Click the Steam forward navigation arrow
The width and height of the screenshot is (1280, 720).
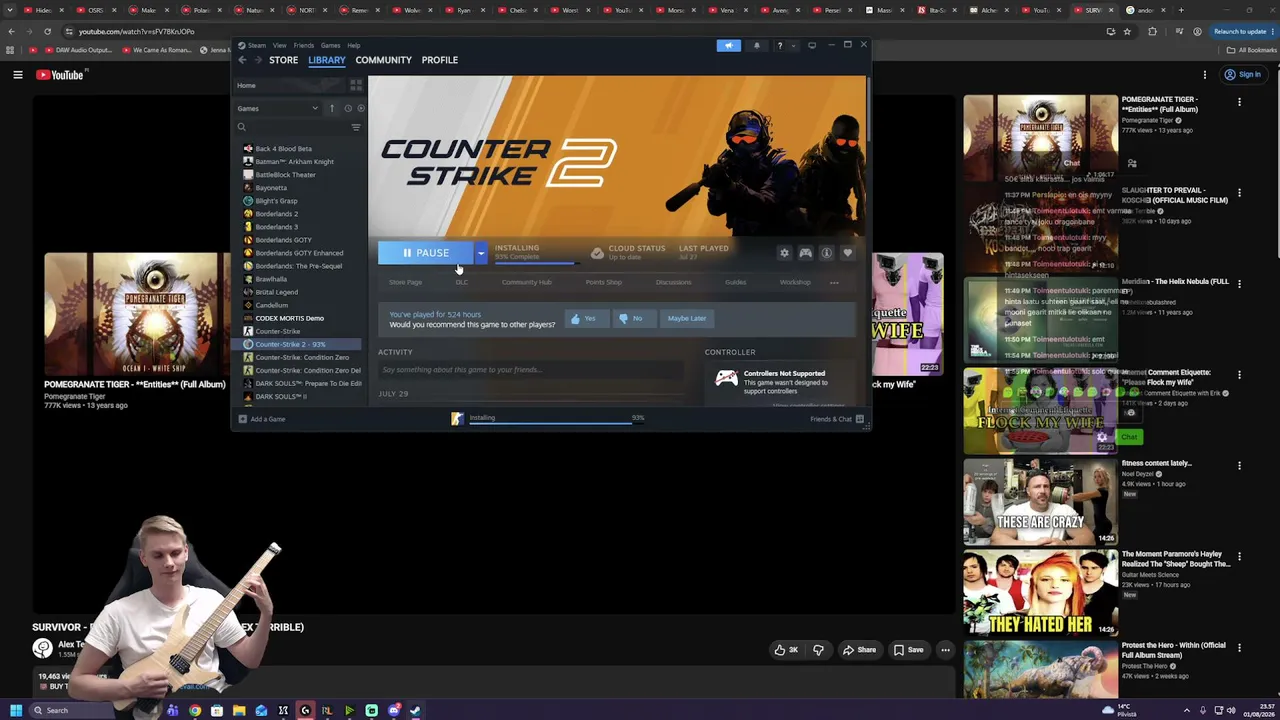click(258, 60)
